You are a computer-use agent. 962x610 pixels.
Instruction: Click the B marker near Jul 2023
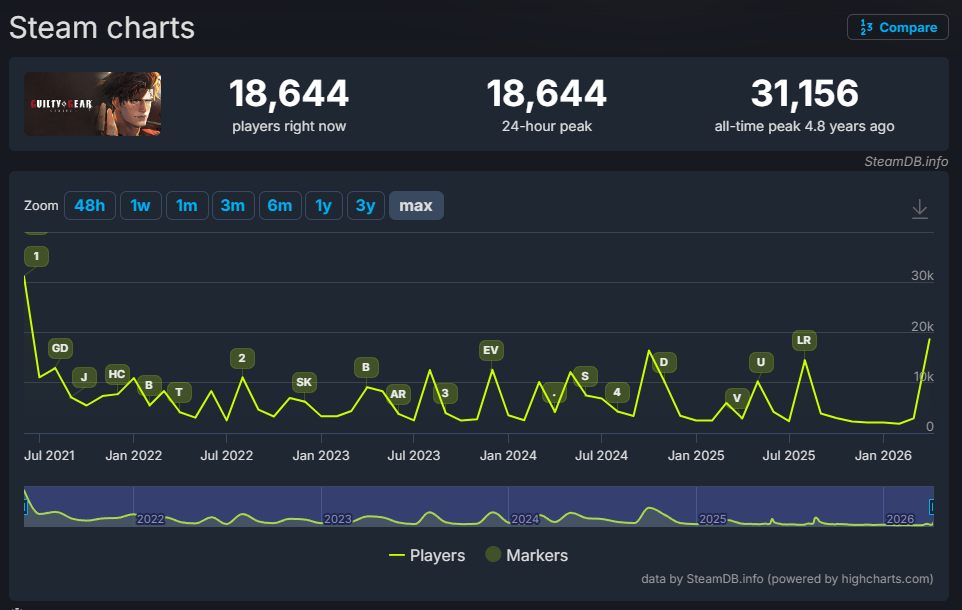[x=366, y=367]
